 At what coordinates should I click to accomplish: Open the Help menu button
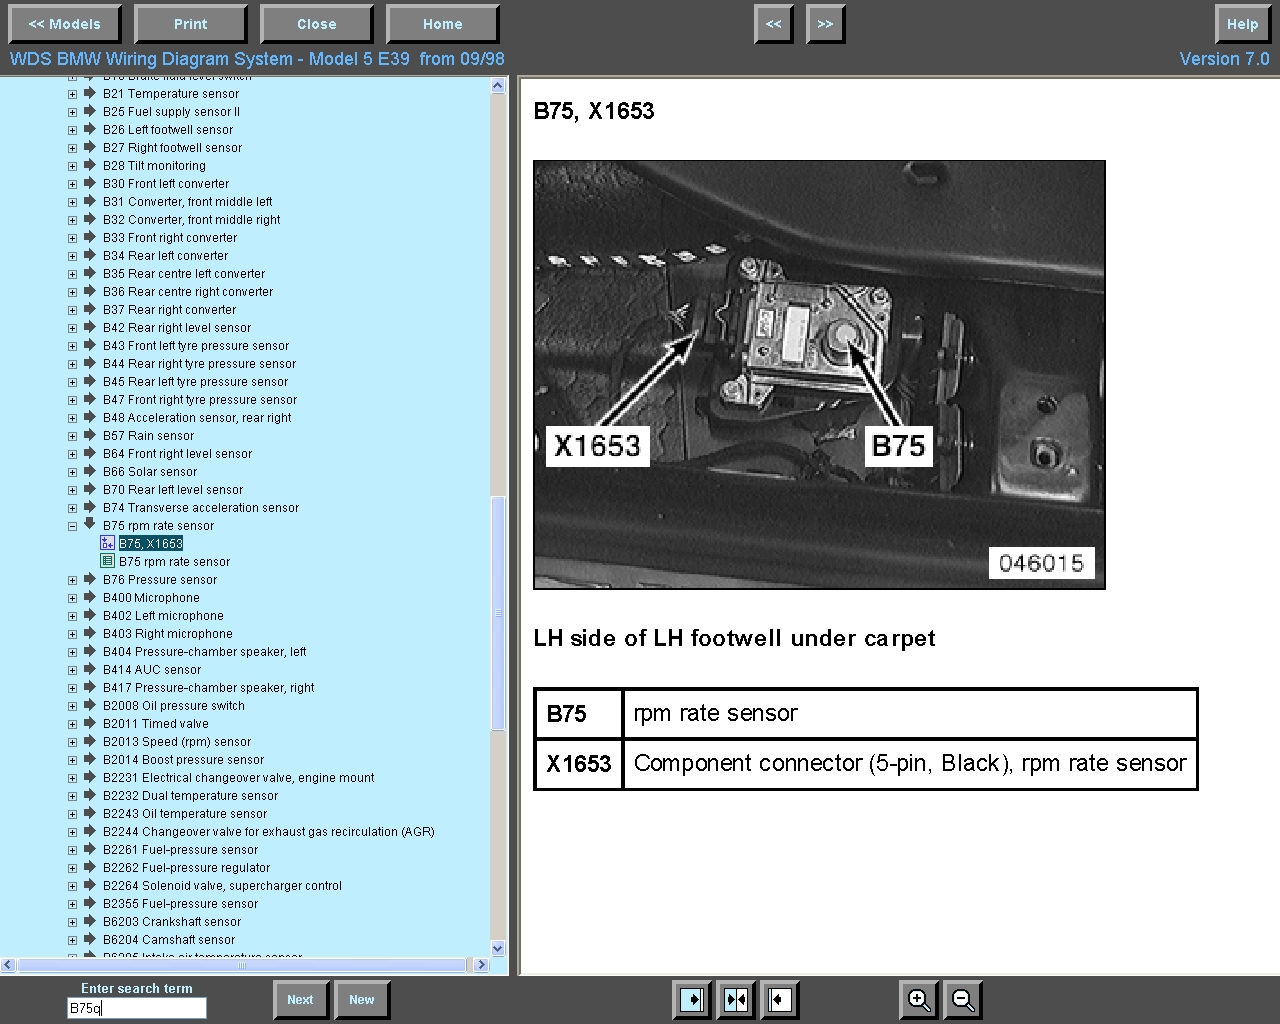click(x=1242, y=24)
